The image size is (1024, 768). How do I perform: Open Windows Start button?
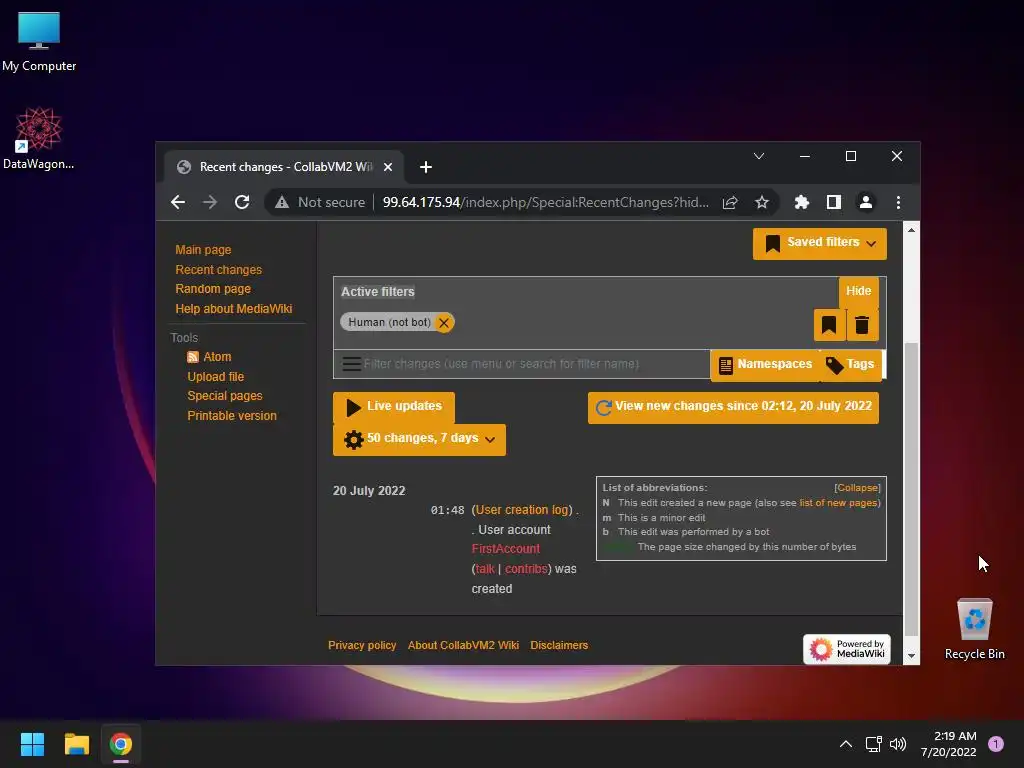point(32,744)
